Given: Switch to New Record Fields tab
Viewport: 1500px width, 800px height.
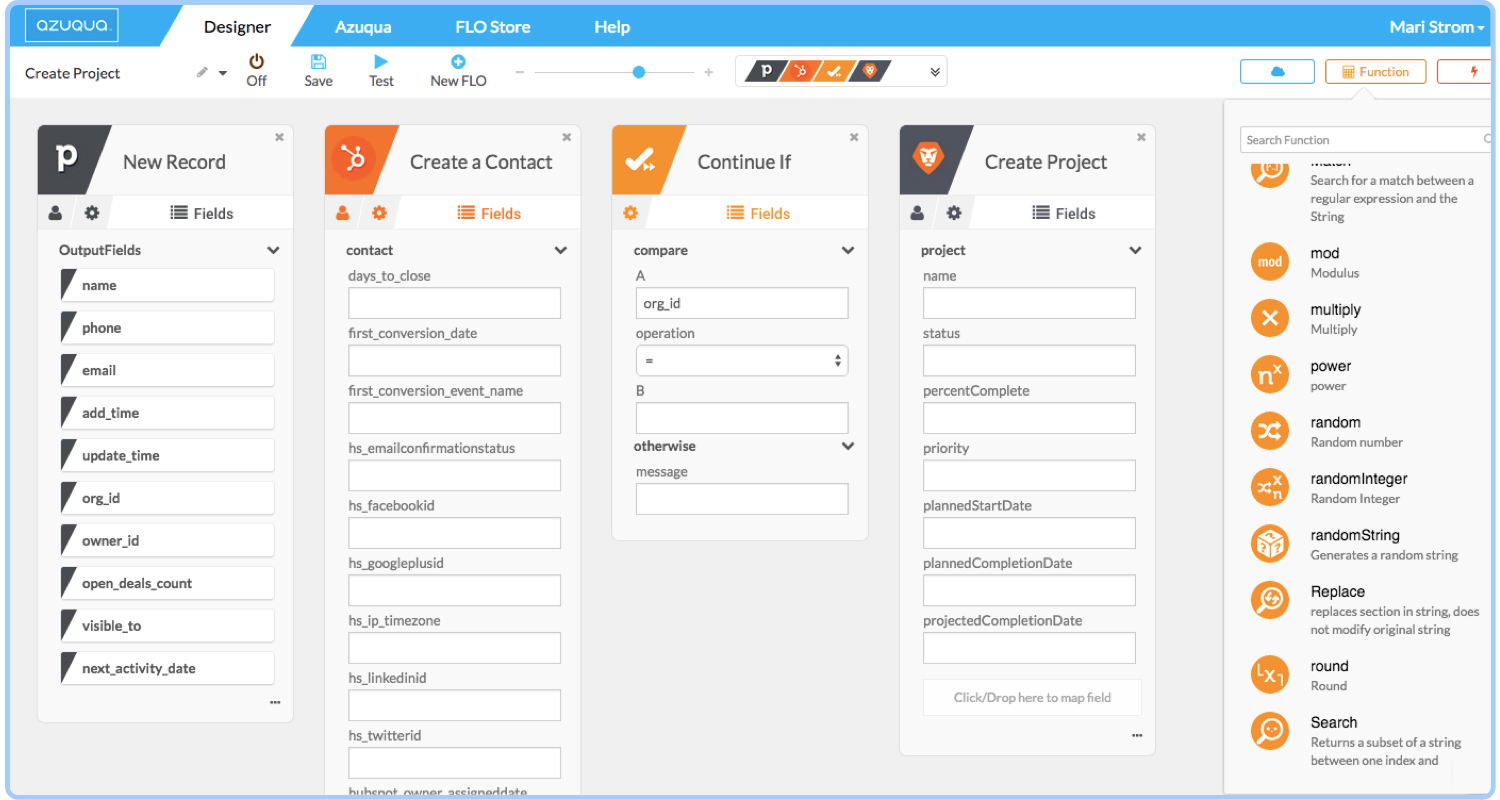Looking at the screenshot, I should [x=201, y=213].
